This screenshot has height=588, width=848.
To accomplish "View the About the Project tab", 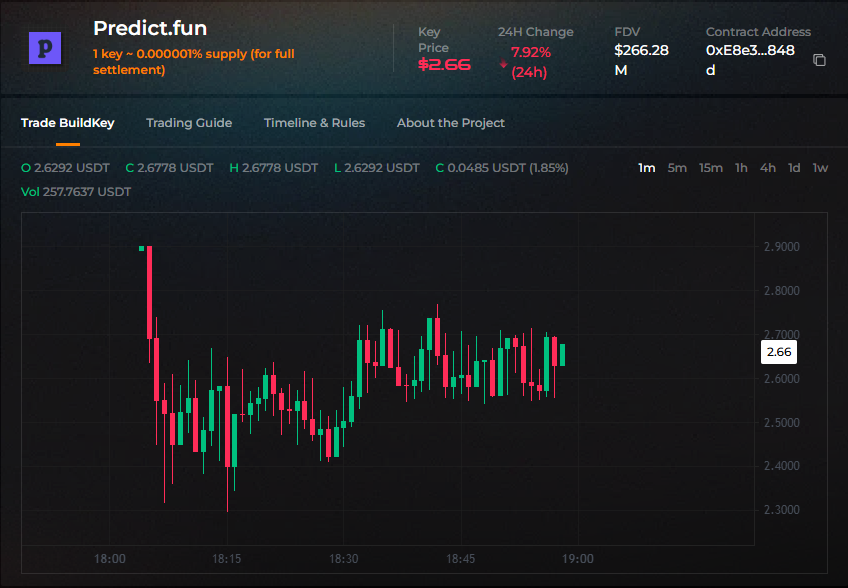I will [x=450, y=123].
